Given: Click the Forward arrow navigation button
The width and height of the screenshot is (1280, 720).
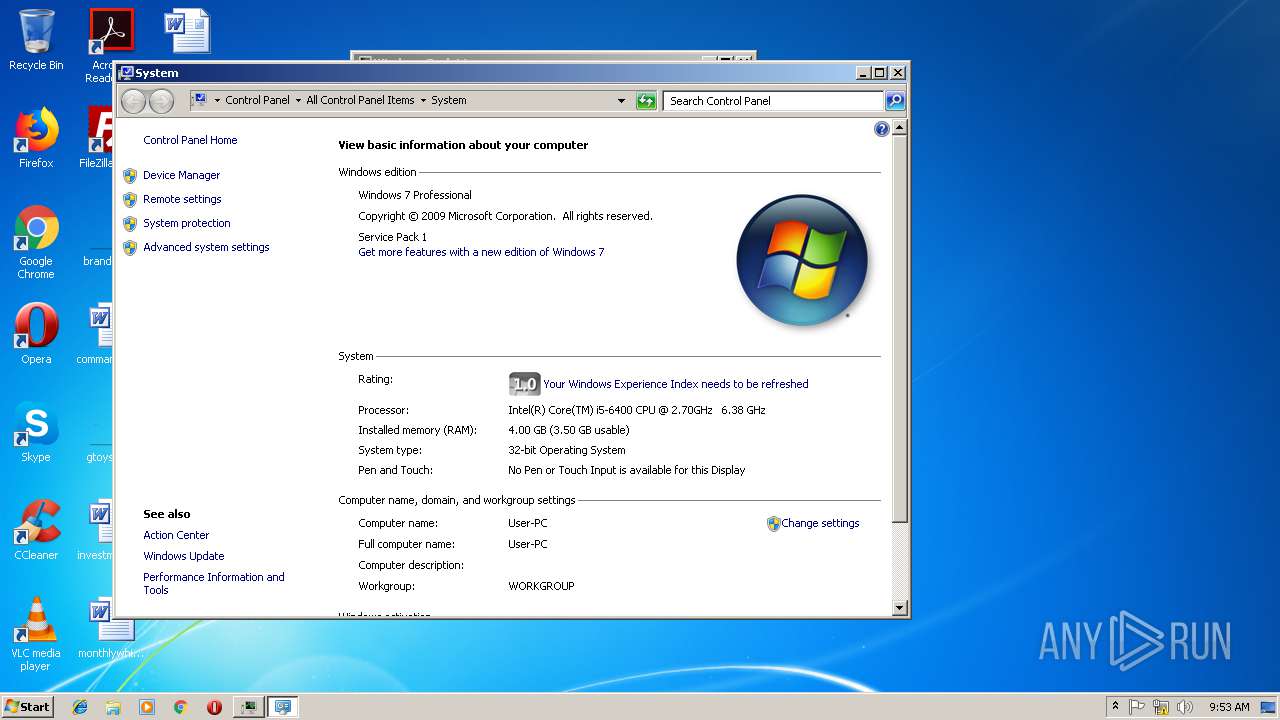Looking at the screenshot, I should tap(161, 100).
